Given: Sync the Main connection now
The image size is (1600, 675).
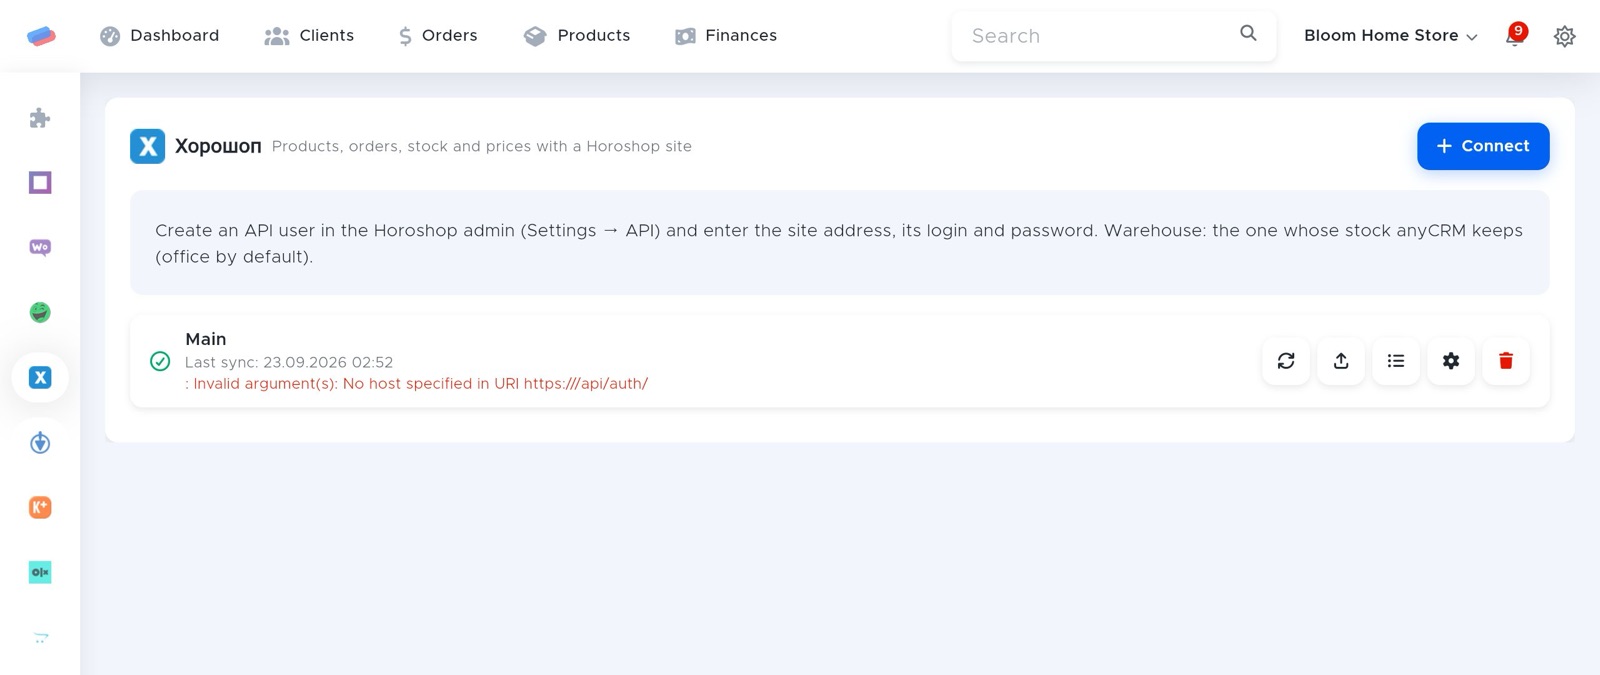Looking at the screenshot, I should [x=1286, y=361].
